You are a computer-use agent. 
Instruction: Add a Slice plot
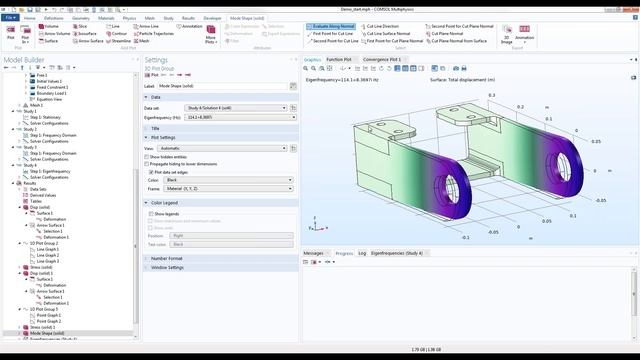tap(80, 27)
